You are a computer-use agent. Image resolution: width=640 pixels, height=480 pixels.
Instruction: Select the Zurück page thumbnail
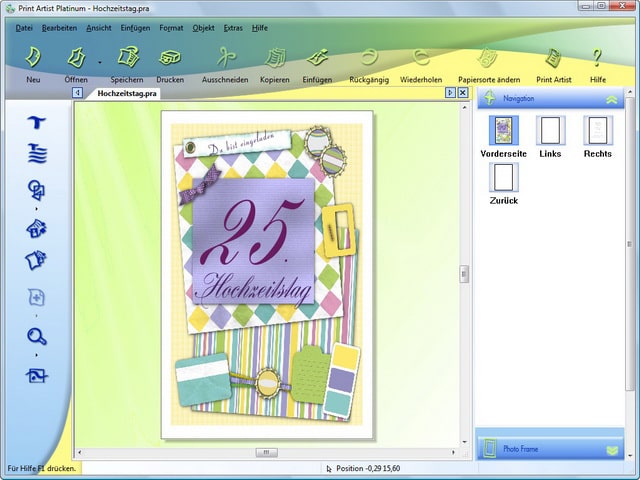pyautogui.click(x=504, y=179)
